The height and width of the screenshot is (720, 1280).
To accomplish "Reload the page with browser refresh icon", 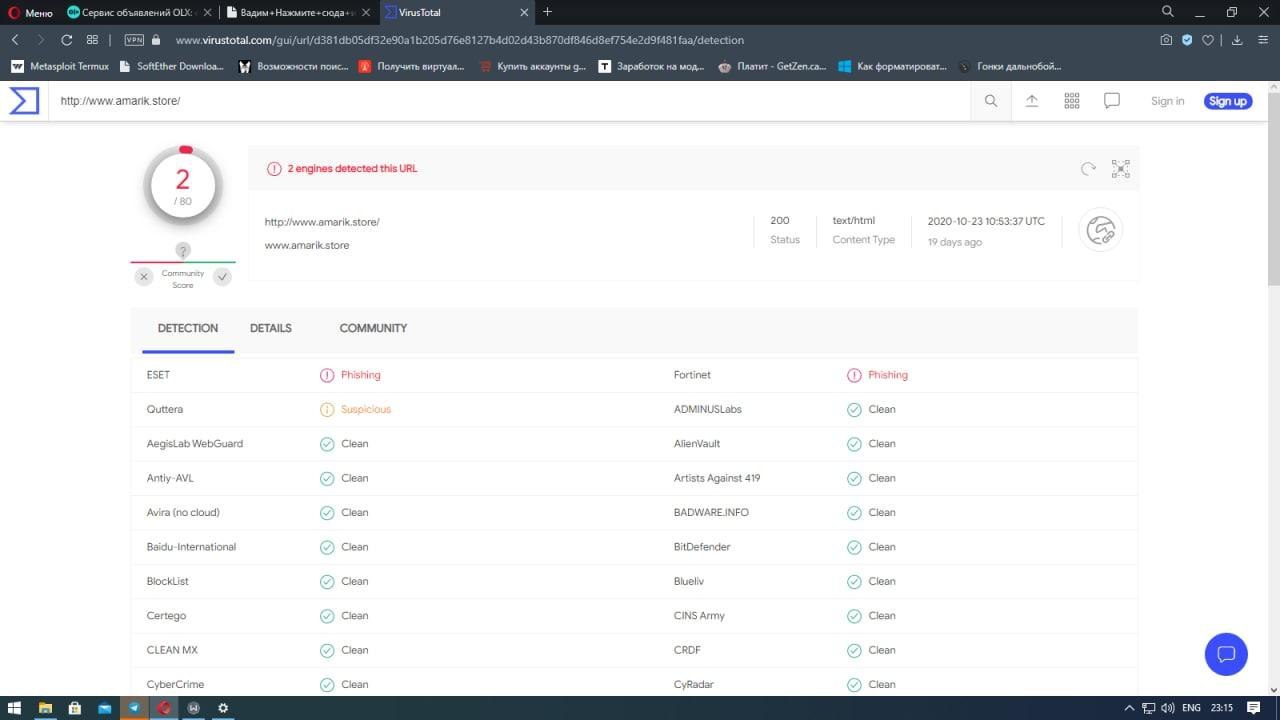I will [x=67, y=40].
